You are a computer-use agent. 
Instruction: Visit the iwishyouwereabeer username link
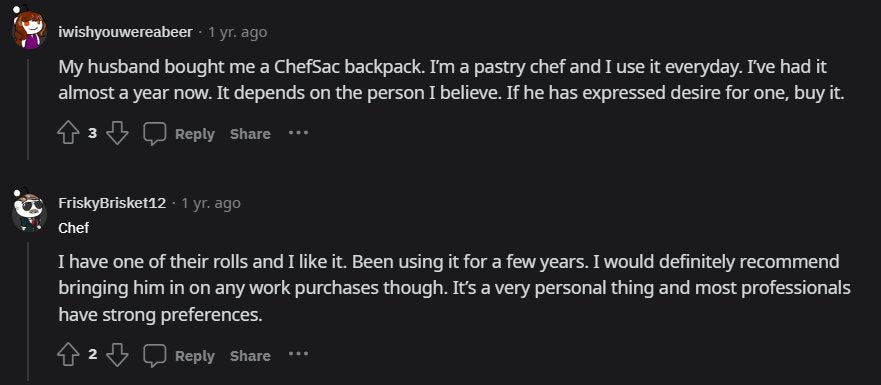(x=125, y=33)
